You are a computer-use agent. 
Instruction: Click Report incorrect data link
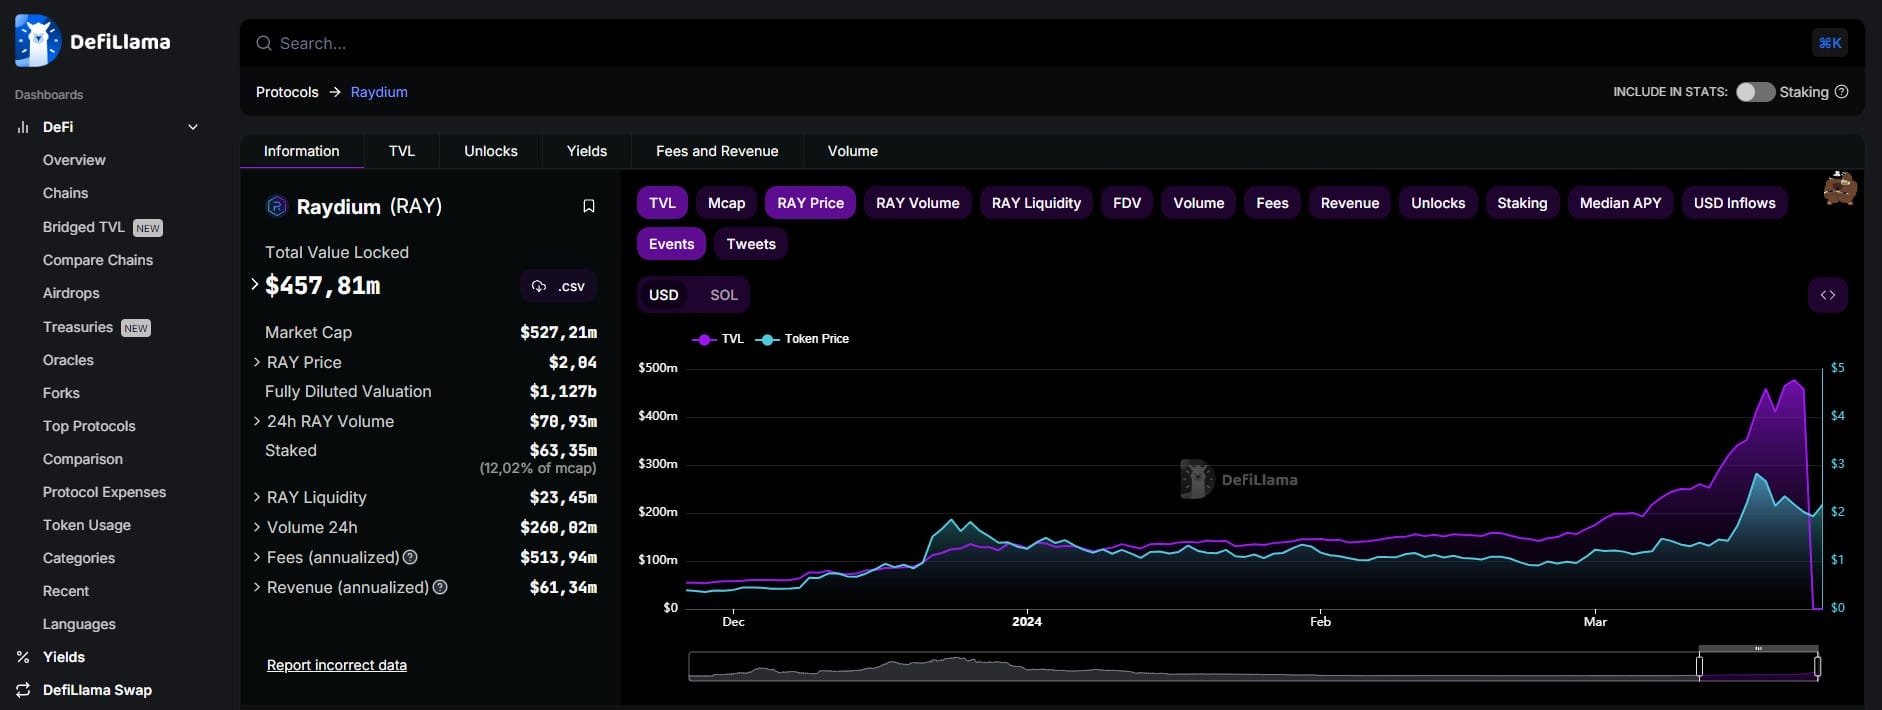336,665
